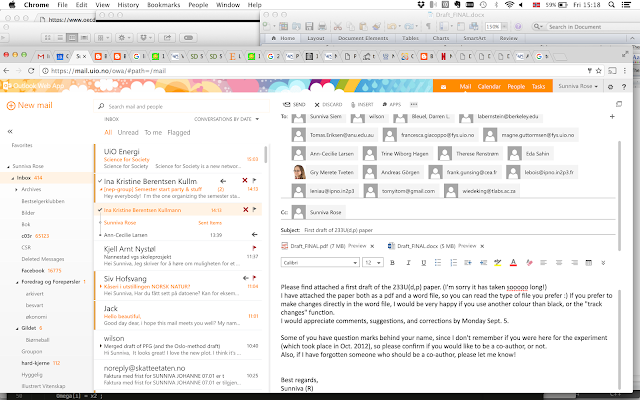Viewport: 640px width, 400px height.
Task: Preview the Draft_FINAL.pdf attachment
Action: [x=357, y=246]
